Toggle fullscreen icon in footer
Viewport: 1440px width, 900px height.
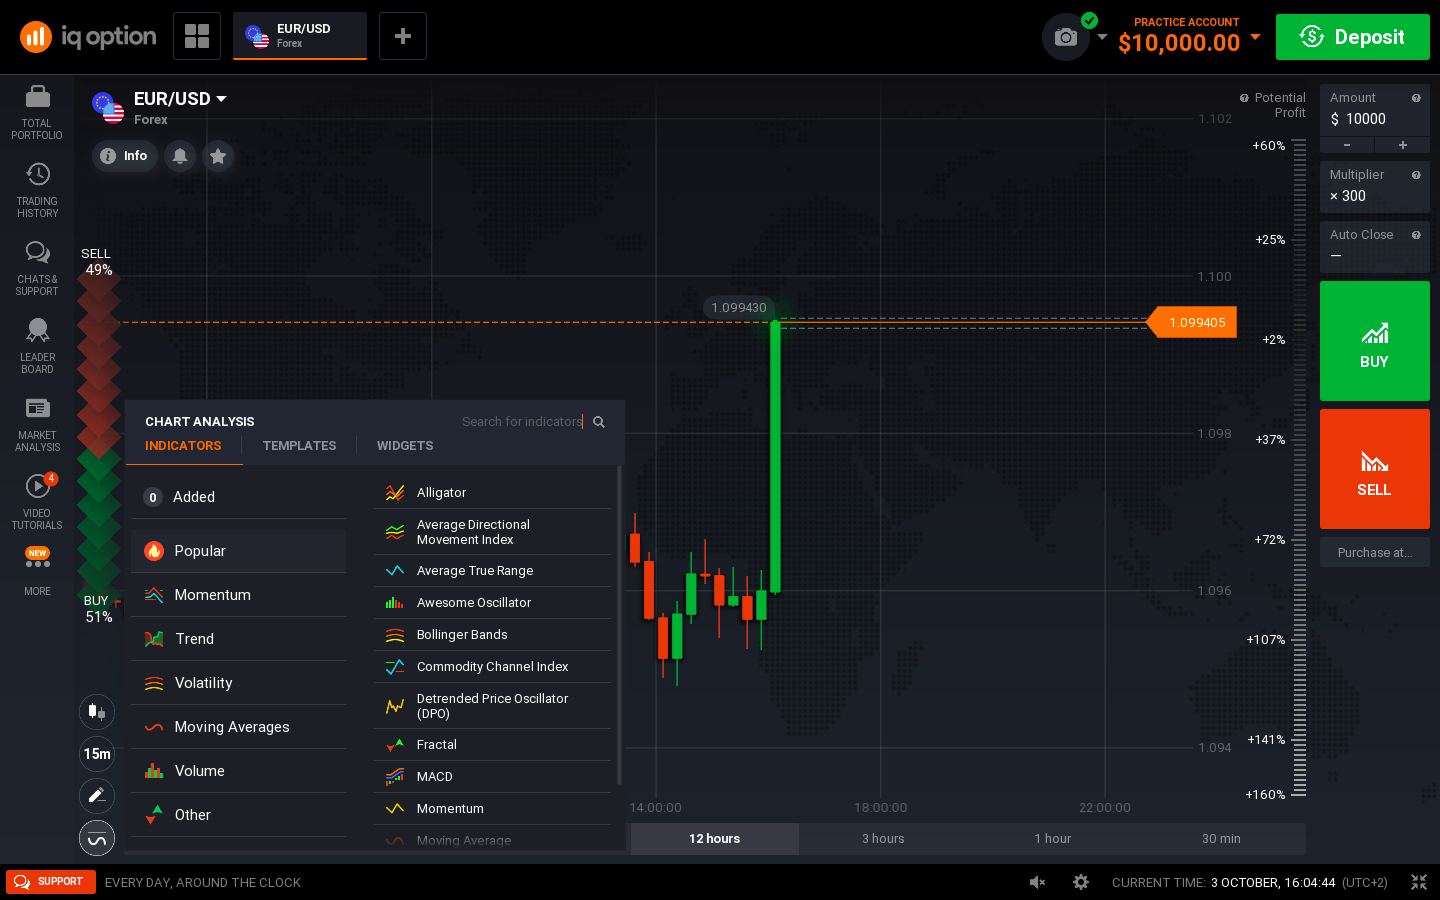[1419, 882]
